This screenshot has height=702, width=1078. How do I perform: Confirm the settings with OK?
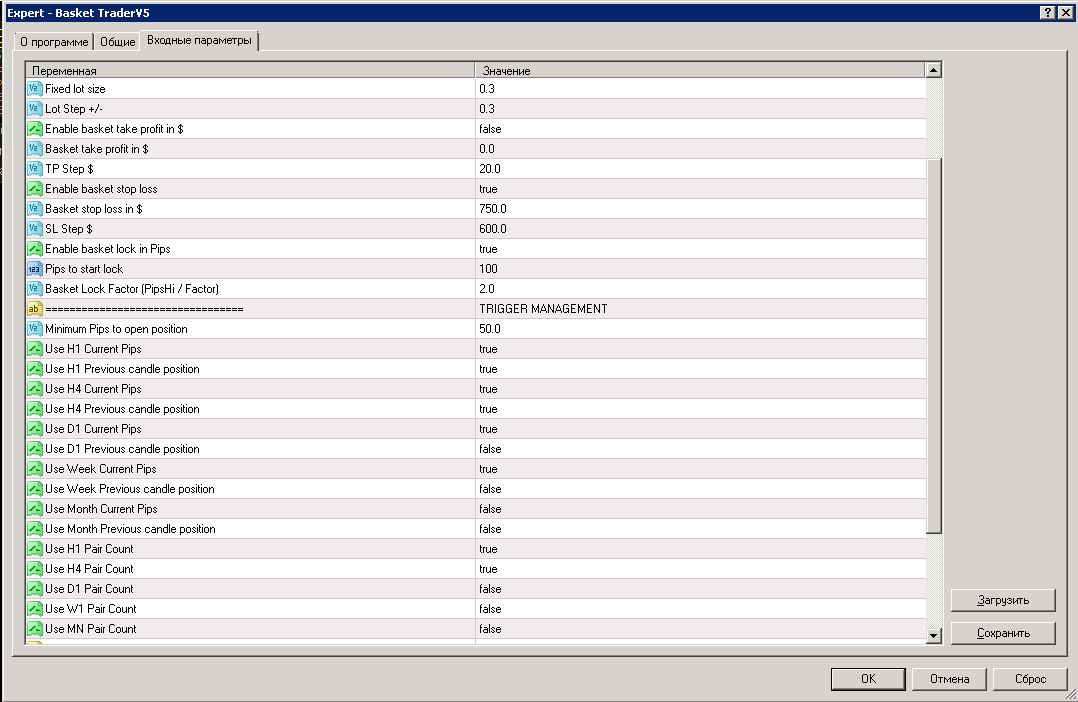[868, 679]
